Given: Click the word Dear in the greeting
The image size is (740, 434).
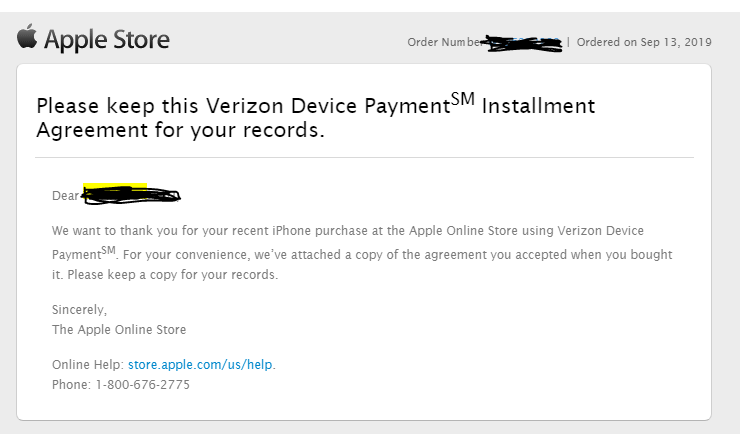Looking at the screenshot, I should (x=66, y=196).
